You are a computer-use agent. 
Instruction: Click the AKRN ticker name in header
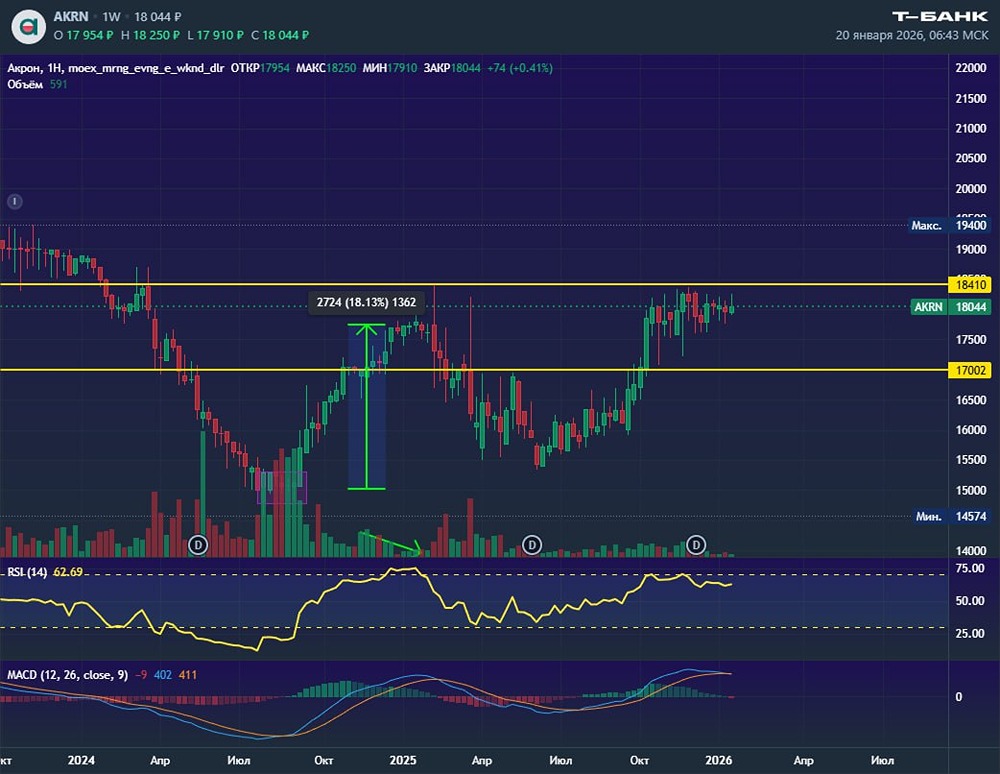(x=71, y=17)
